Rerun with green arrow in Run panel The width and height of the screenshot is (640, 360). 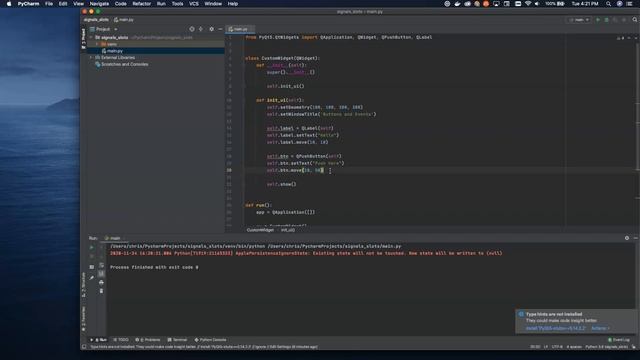[x=91, y=247]
